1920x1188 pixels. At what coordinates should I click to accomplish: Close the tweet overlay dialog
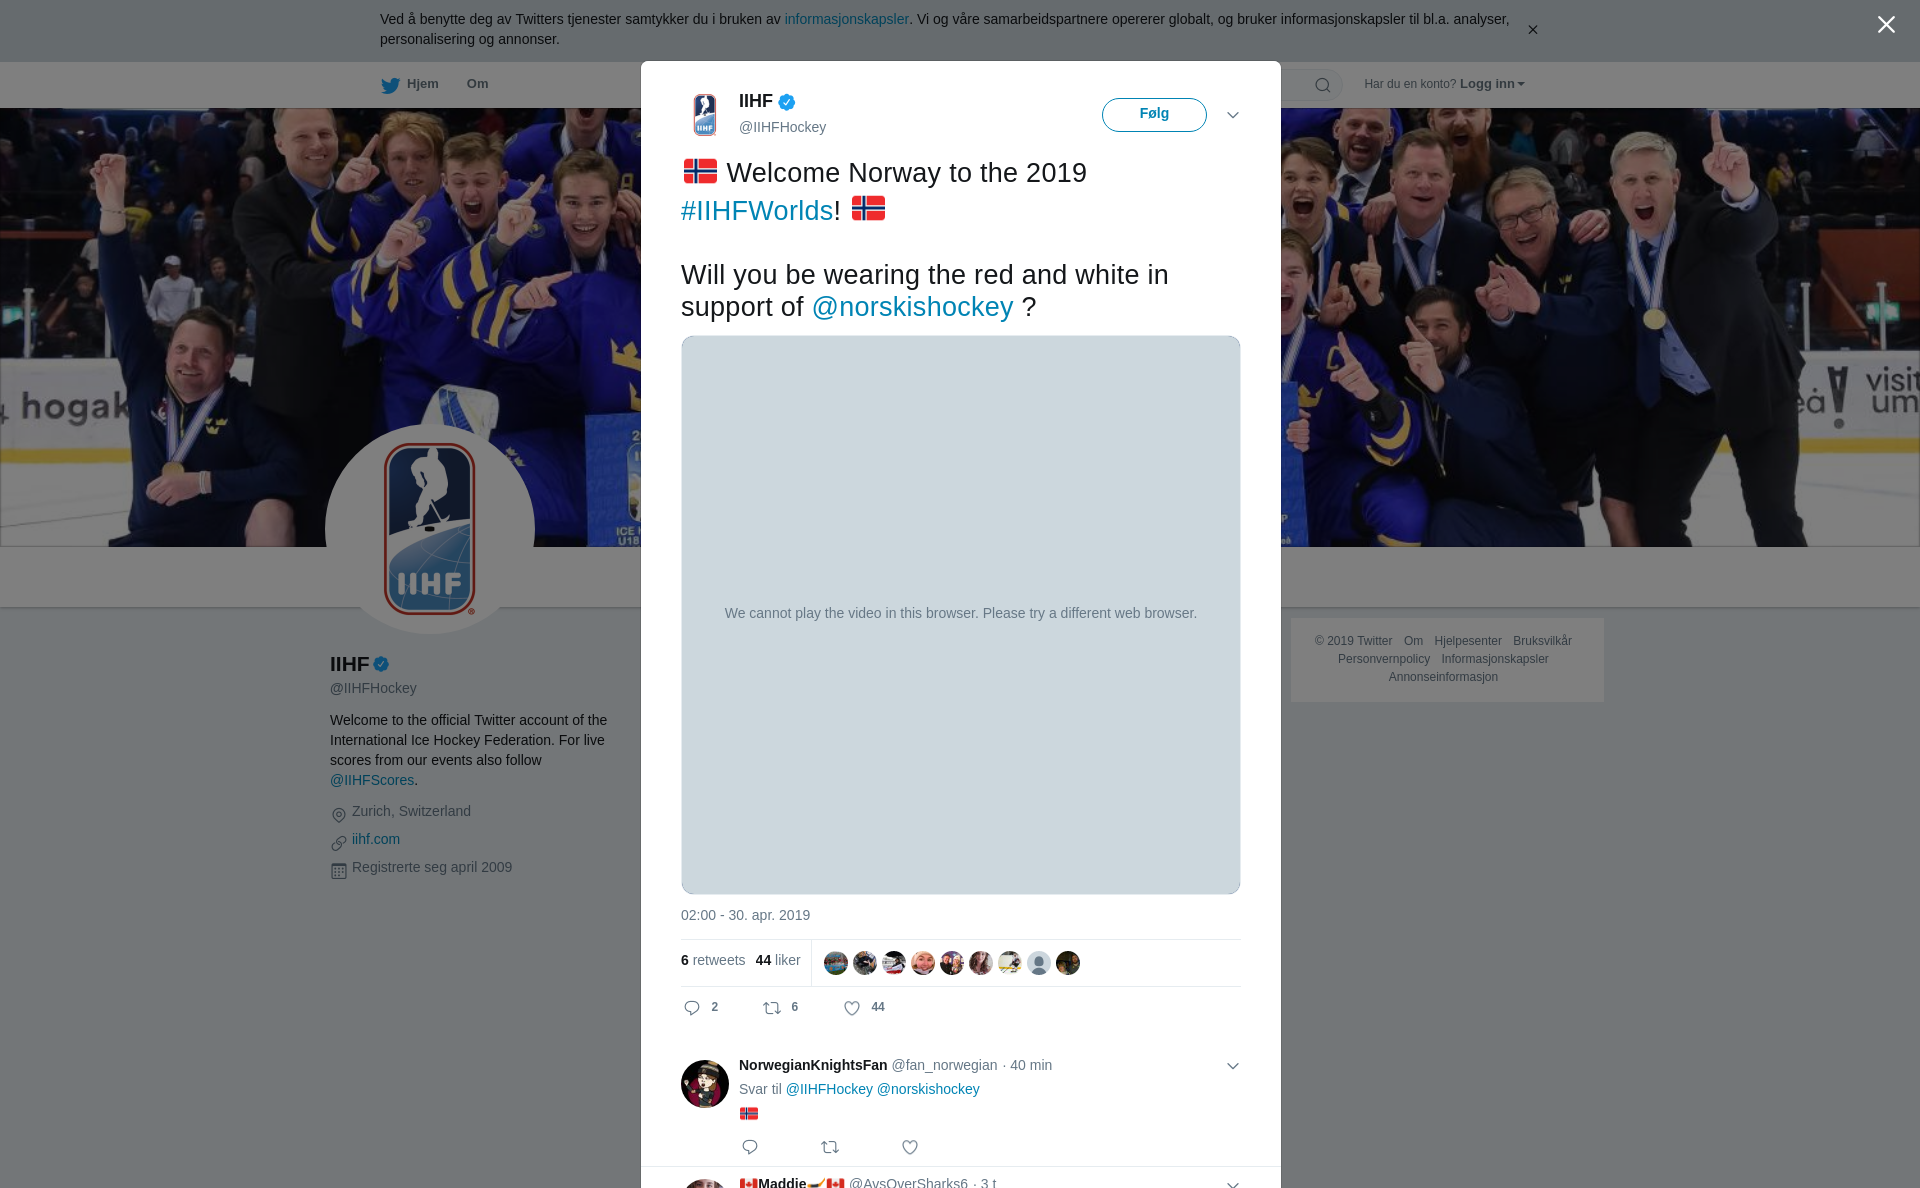1886,25
